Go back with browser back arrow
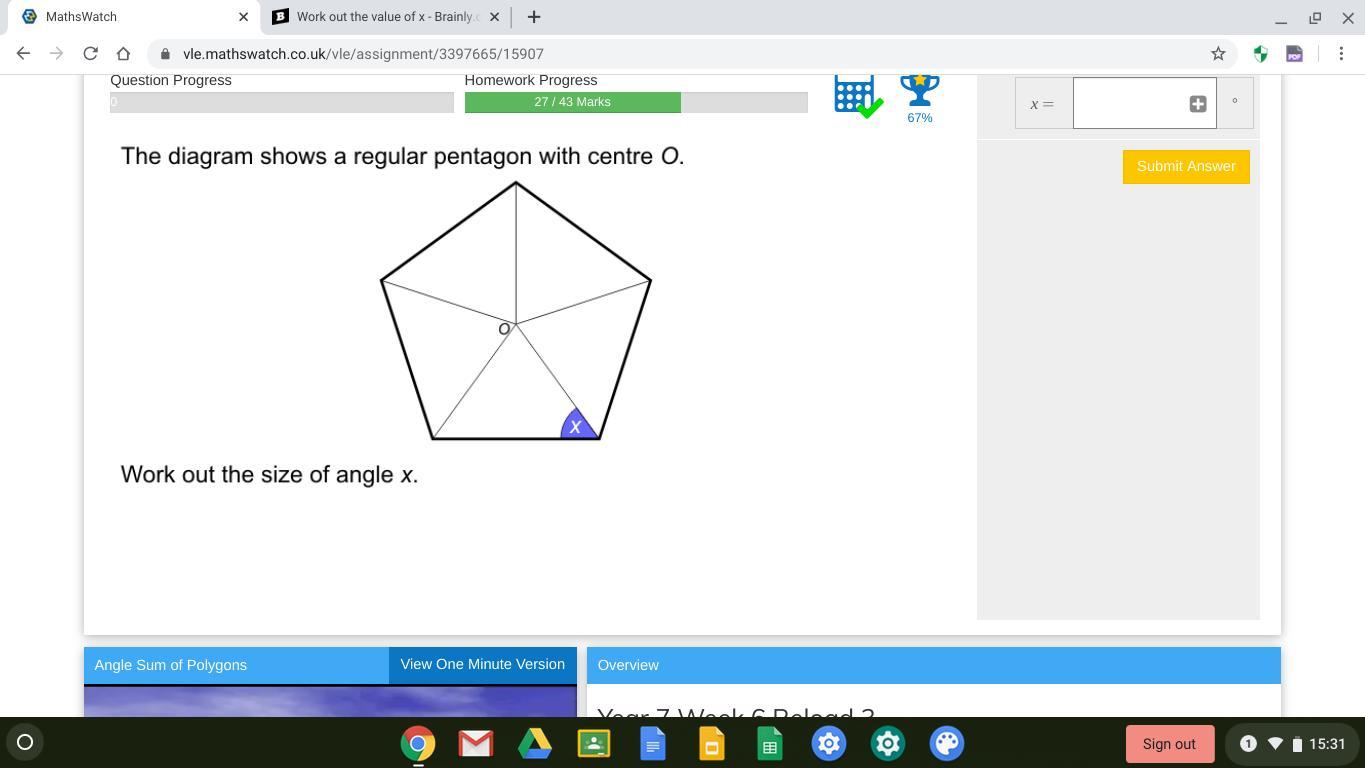The width and height of the screenshot is (1365, 768). pyautogui.click(x=23, y=53)
